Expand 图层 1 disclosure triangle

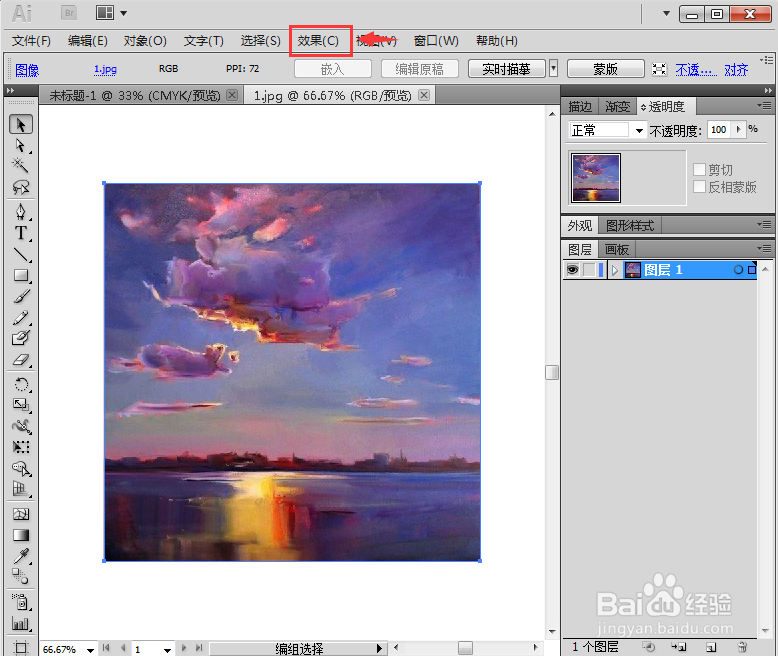[614, 270]
